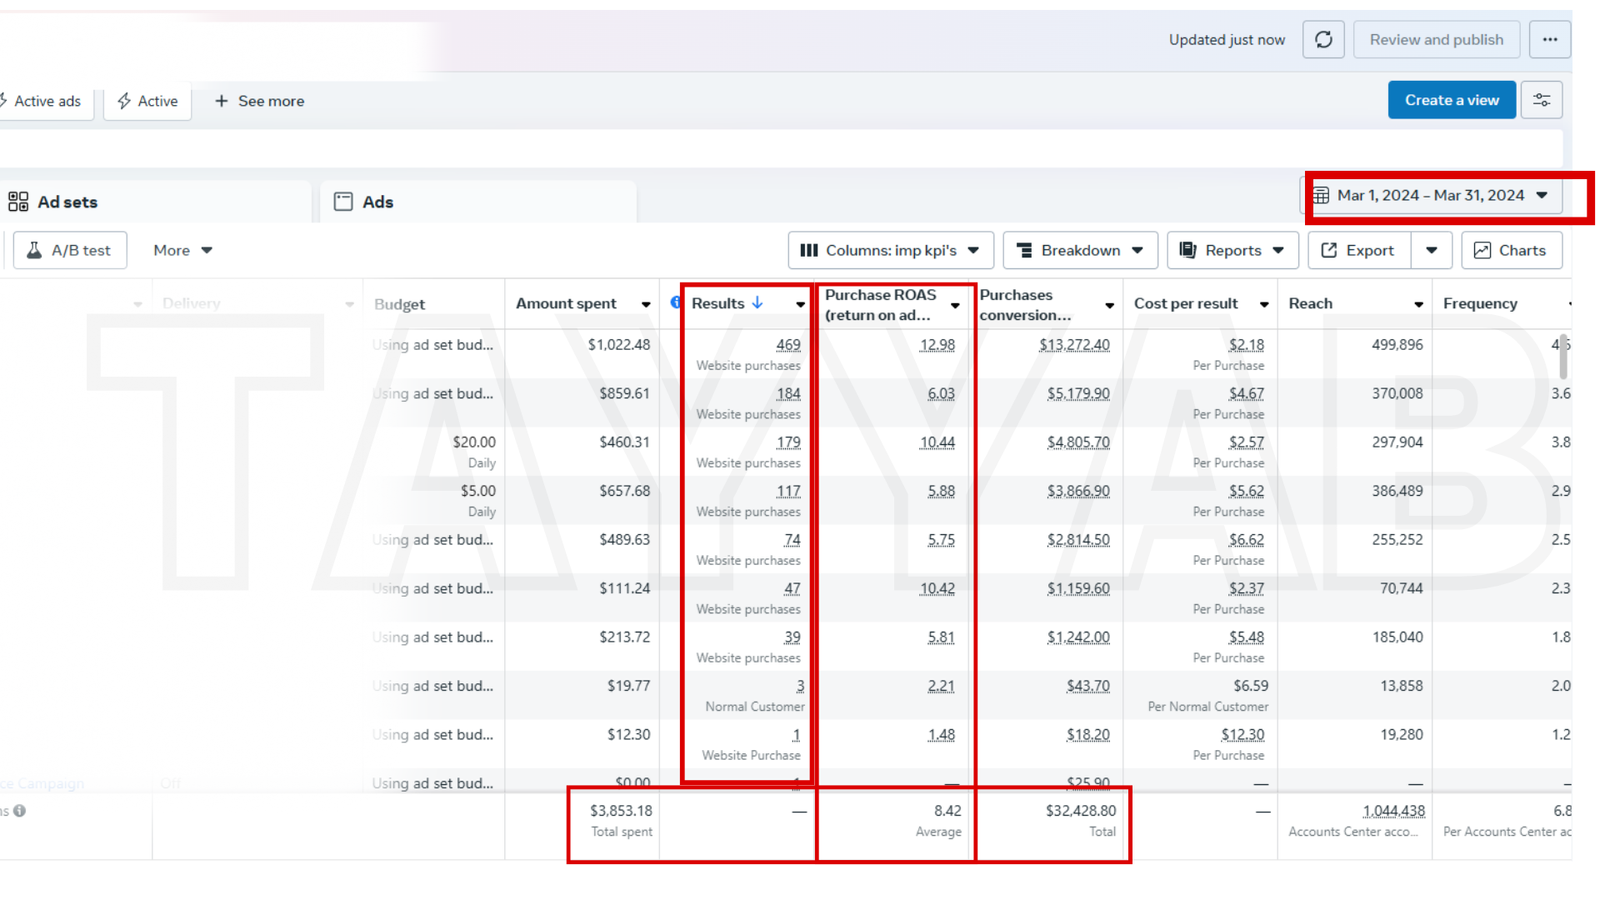Click the refresh data icon
The image size is (1600, 900).
click(x=1323, y=40)
